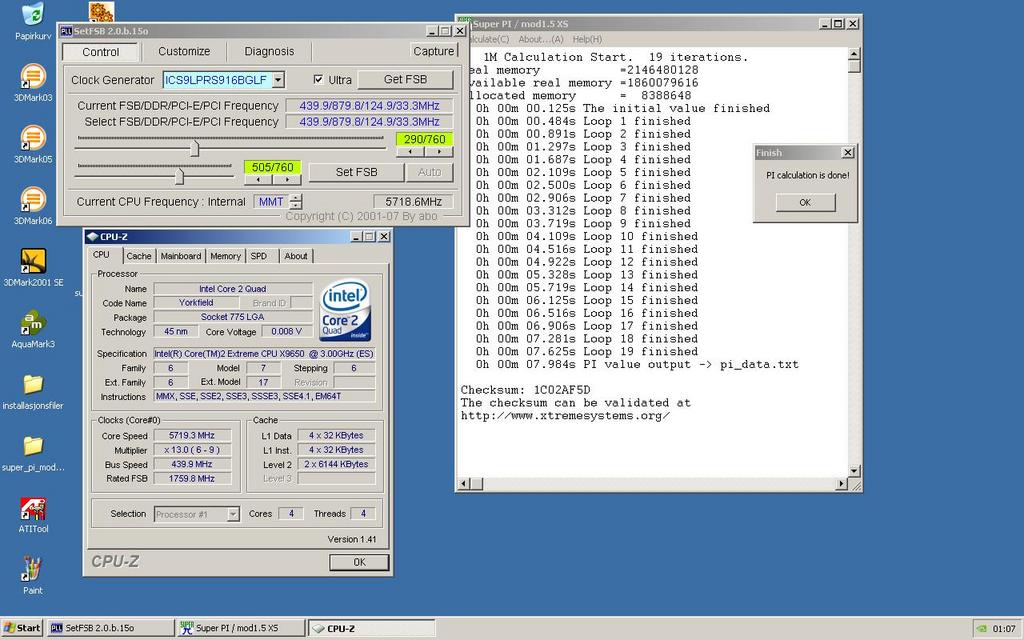Open the installasjonsfiler folder

coord(33,385)
